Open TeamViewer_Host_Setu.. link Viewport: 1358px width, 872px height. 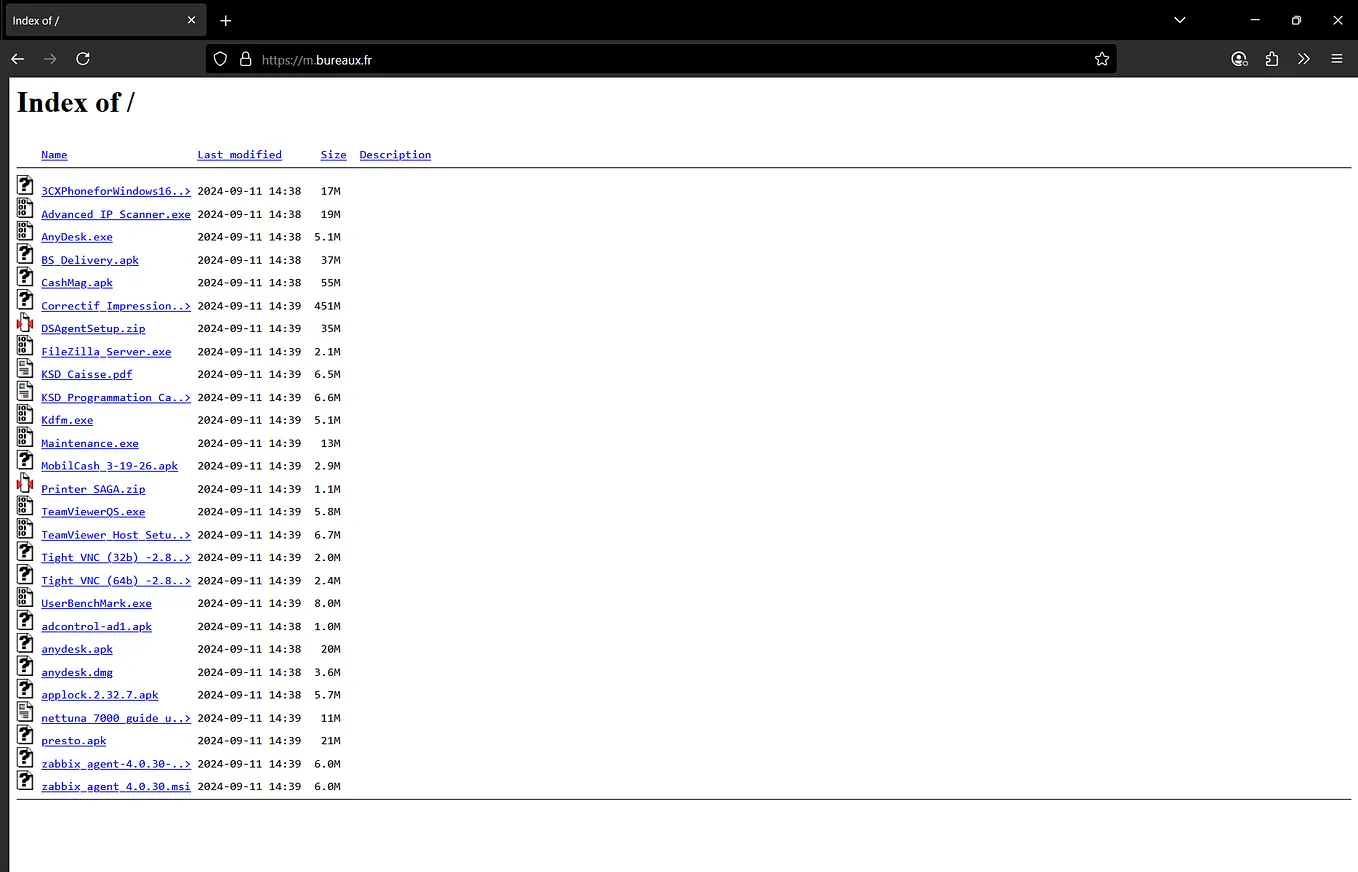(x=116, y=535)
